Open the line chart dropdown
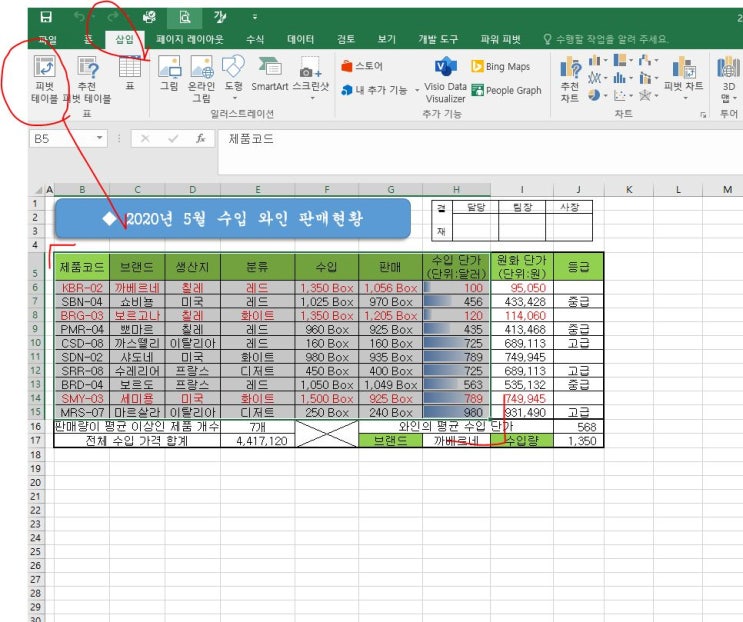743x622 pixels. 597,78
